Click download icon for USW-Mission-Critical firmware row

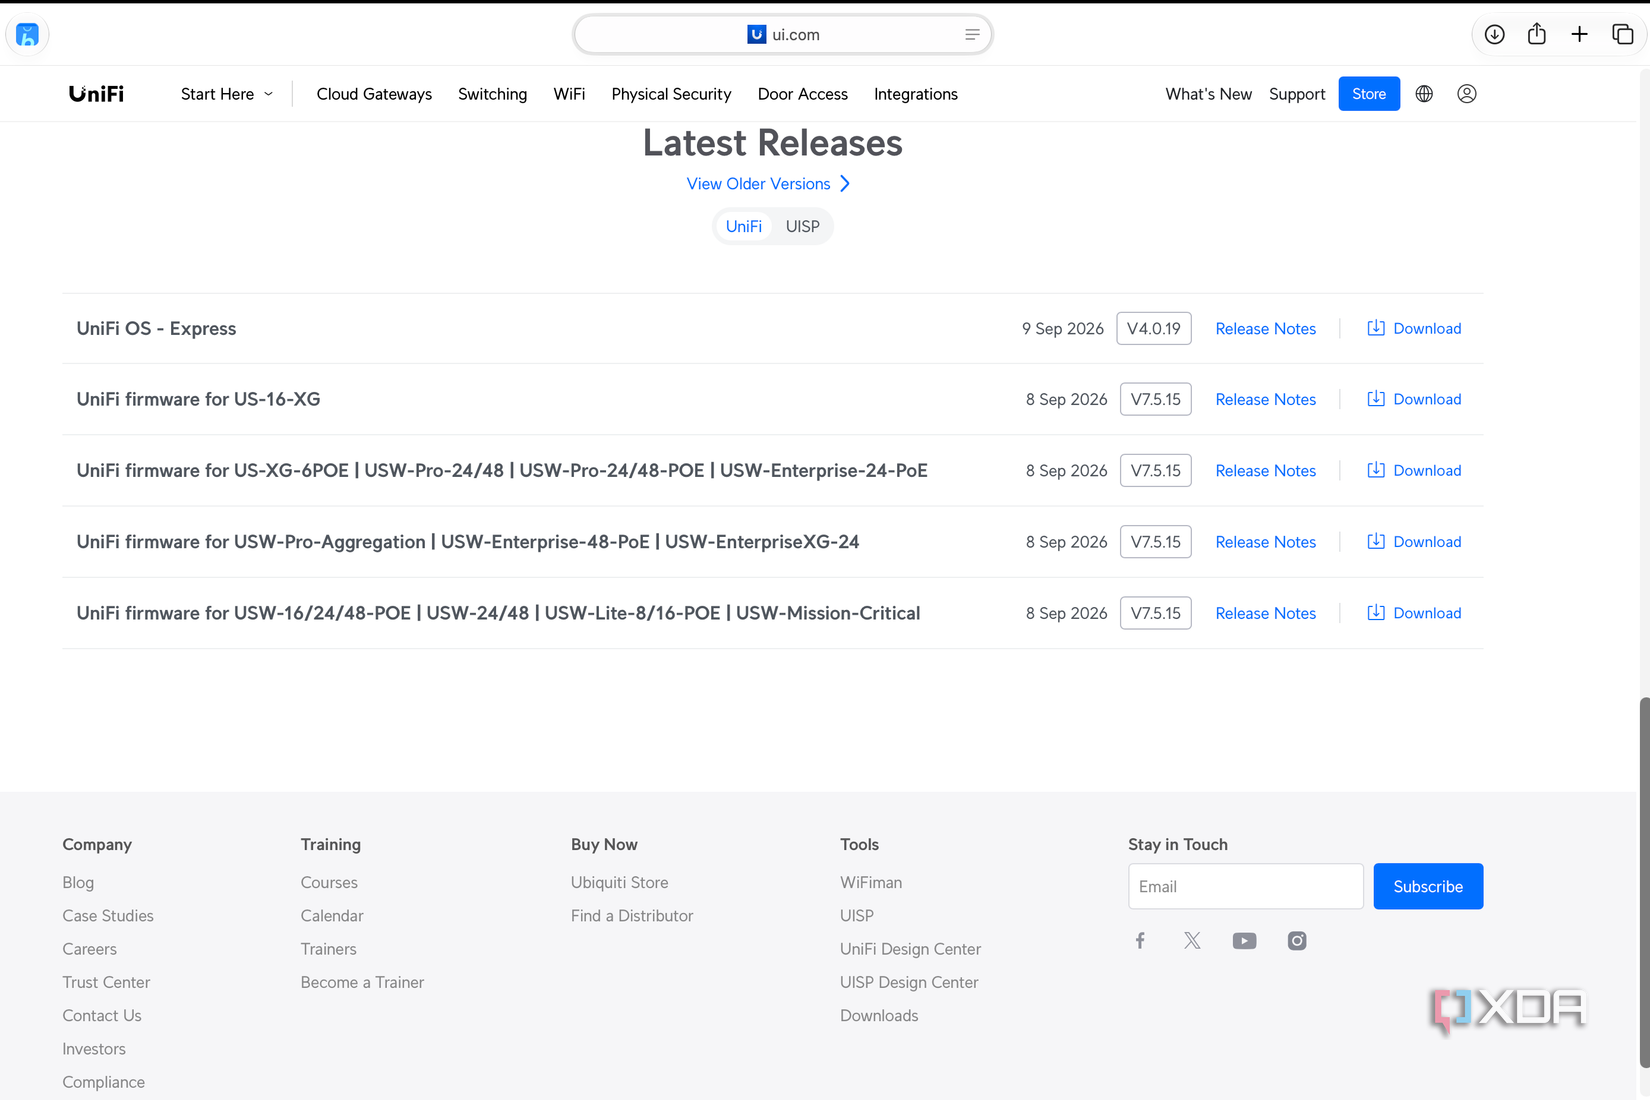coord(1376,613)
